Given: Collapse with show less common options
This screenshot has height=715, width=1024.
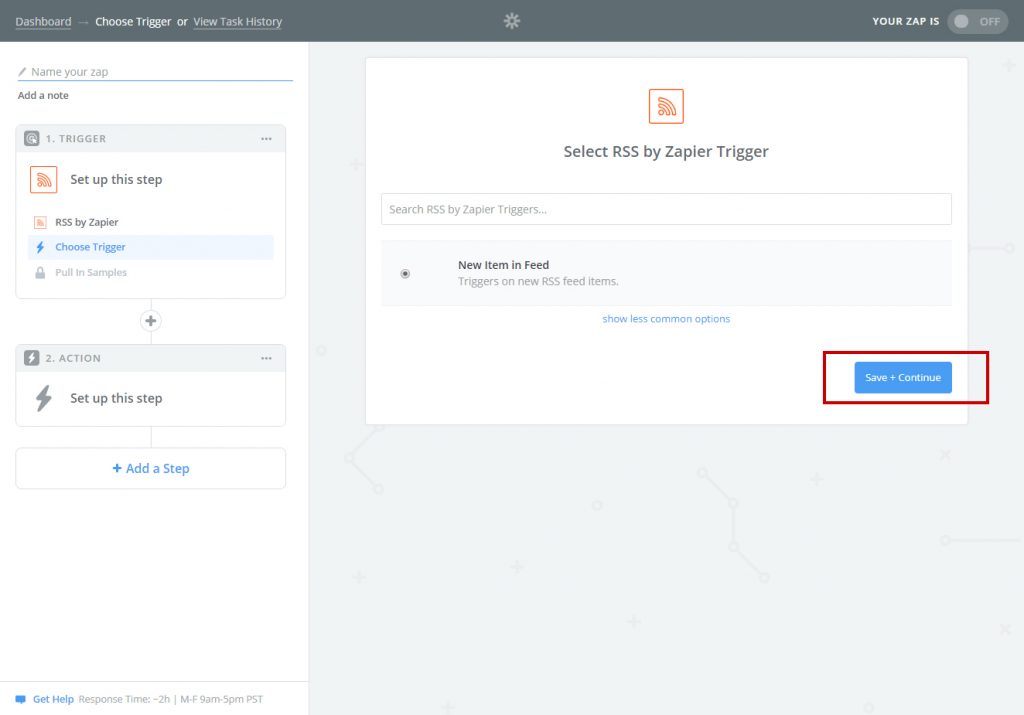Looking at the screenshot, I should [x=666, y=319].
